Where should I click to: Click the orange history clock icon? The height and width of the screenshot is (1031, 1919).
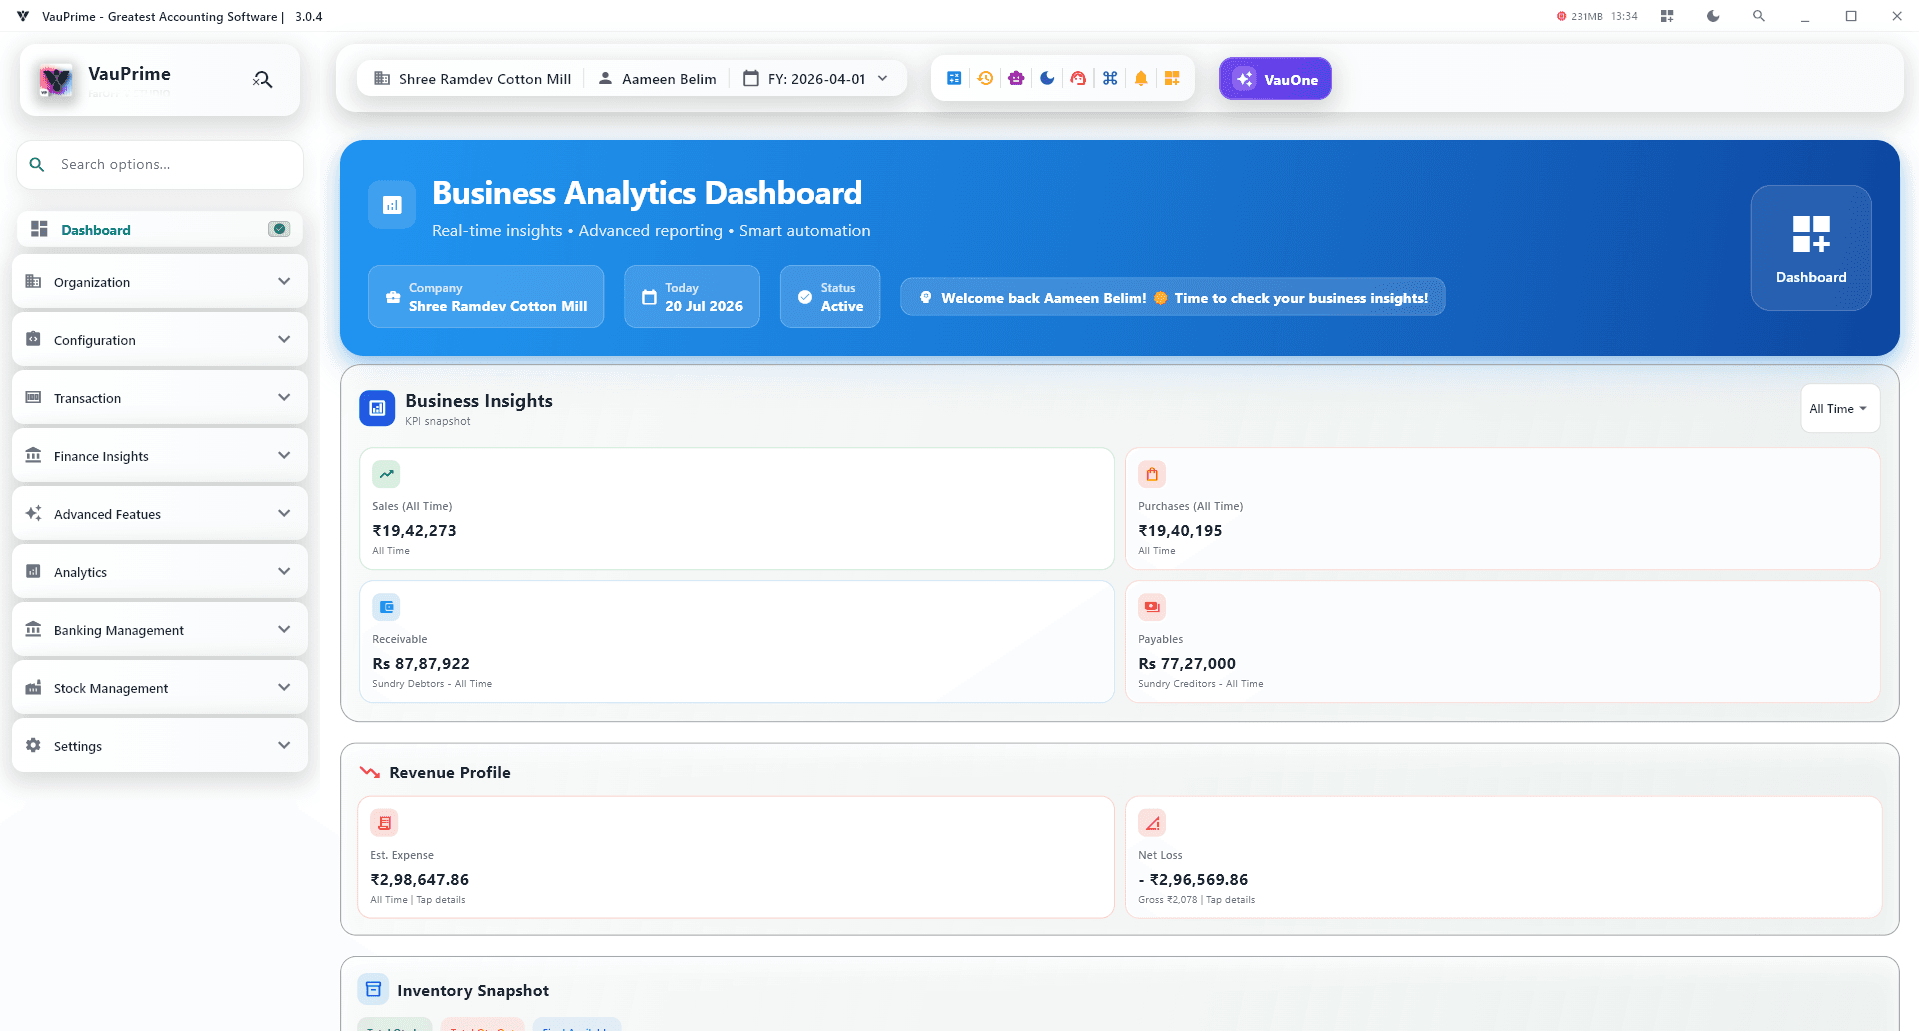[985, 79]
